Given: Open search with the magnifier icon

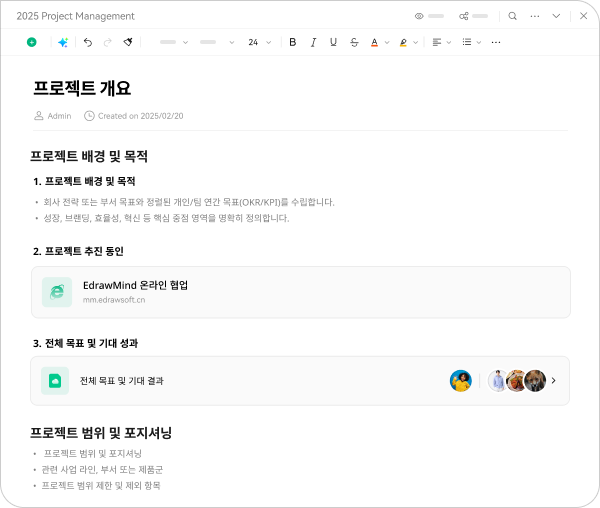Looking at the screenshot, I should 512,16.
